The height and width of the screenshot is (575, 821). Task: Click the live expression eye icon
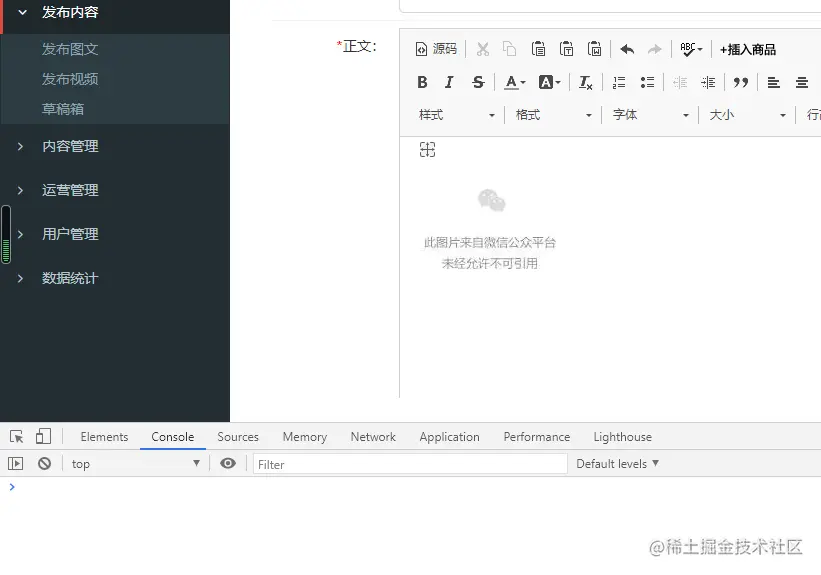click(228, 463)
